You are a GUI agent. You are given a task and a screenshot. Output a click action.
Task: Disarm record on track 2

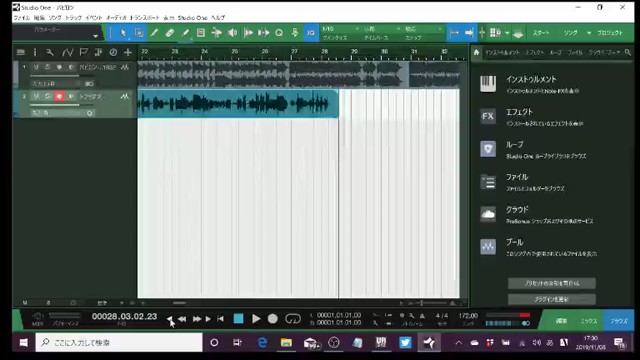tap(59, 96)
